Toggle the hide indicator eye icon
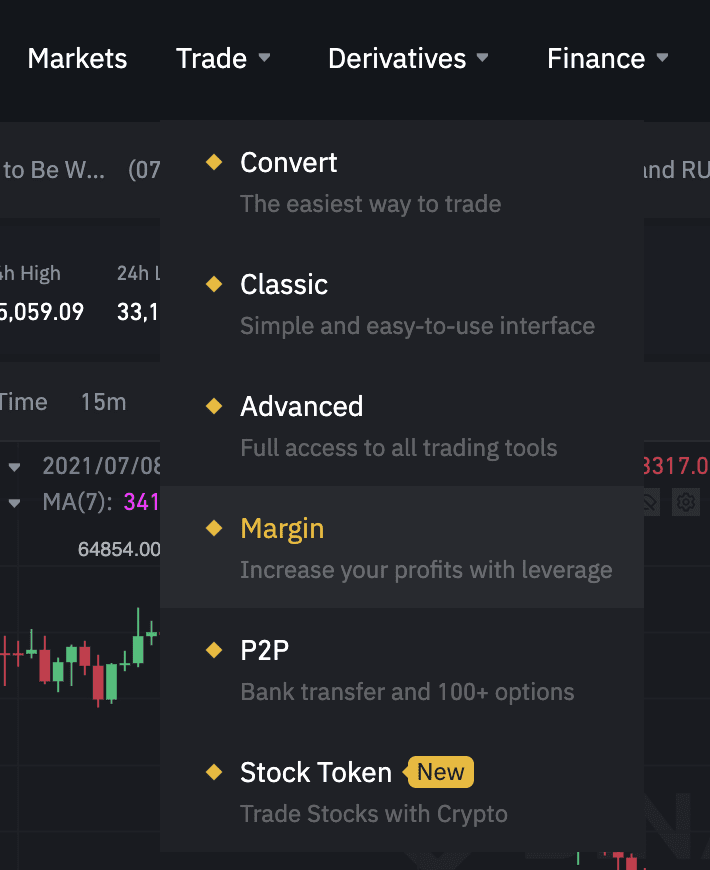The height and width of the screenshot is (870, 710). tap(650, 502)
